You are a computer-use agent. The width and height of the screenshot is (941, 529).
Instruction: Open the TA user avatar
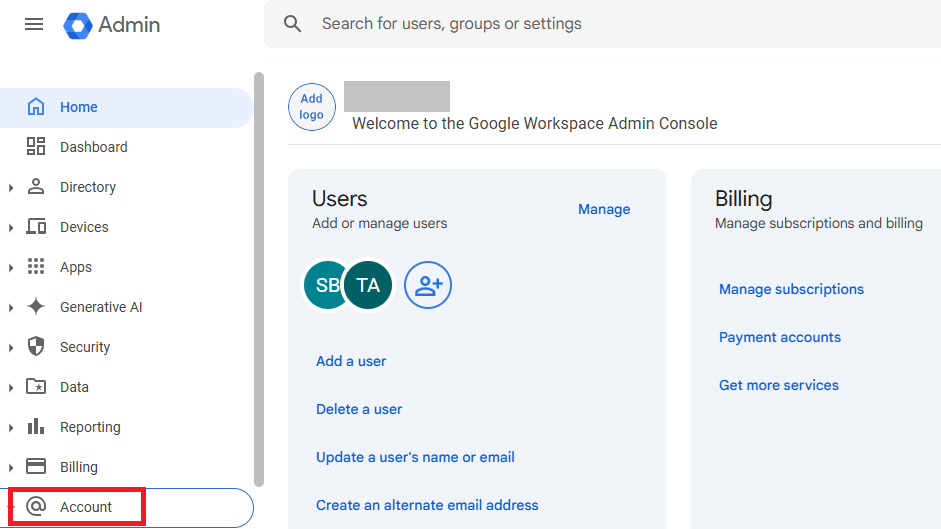coord(368,285)
